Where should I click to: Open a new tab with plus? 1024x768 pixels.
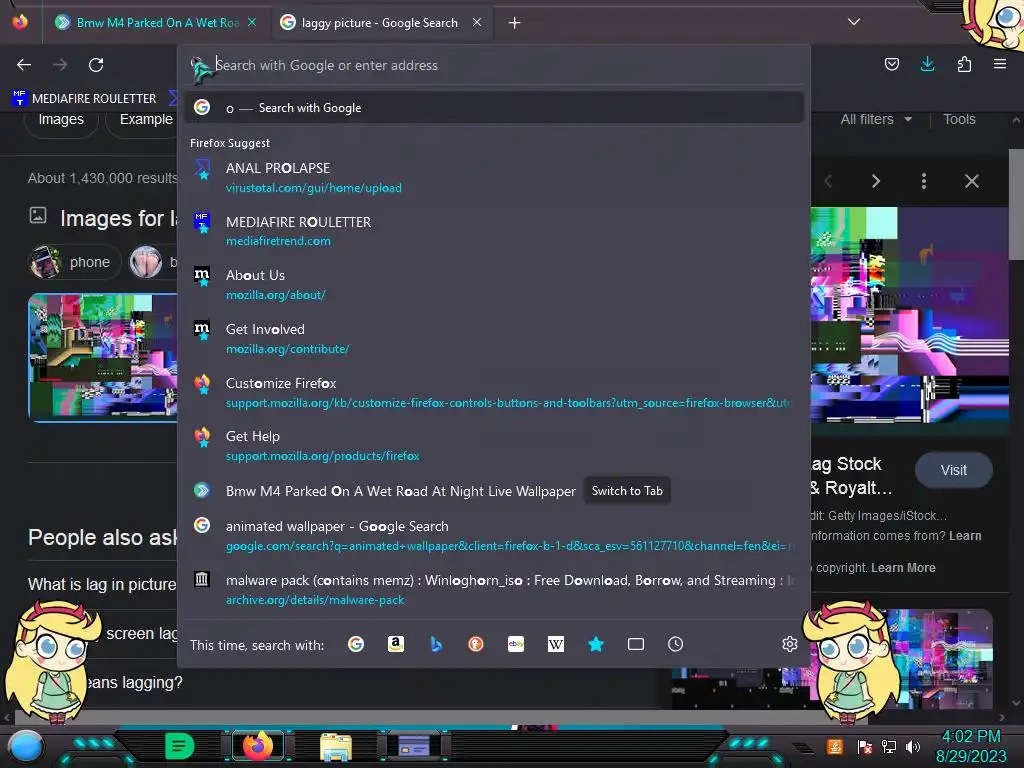515,23
